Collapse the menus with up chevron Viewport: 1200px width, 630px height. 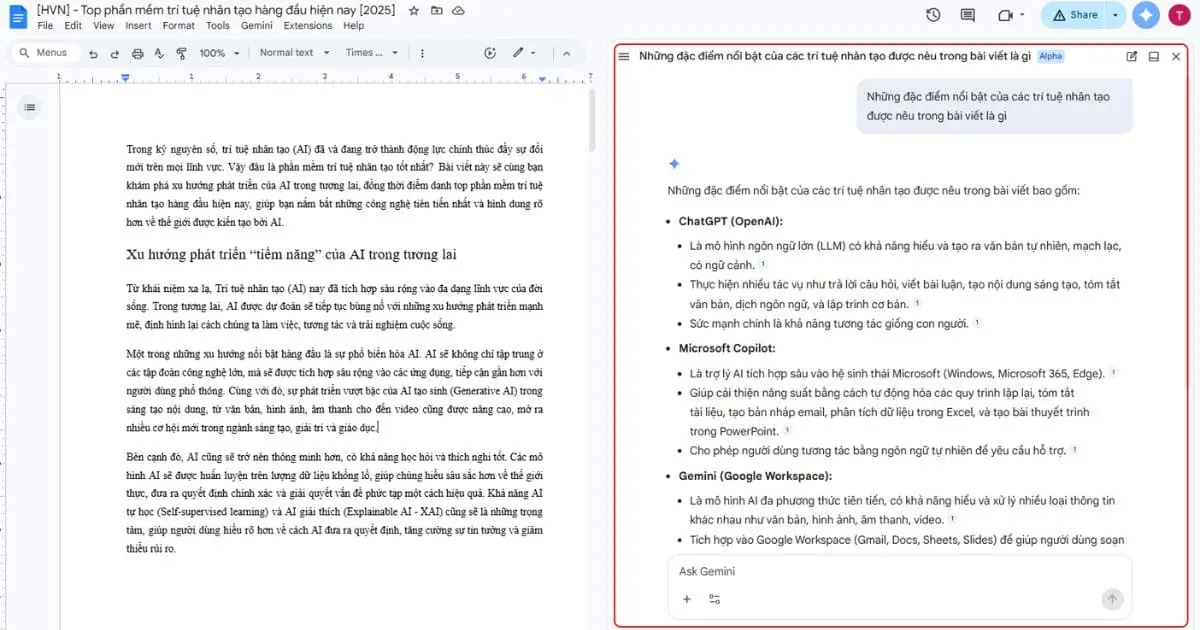coord(566,53)
